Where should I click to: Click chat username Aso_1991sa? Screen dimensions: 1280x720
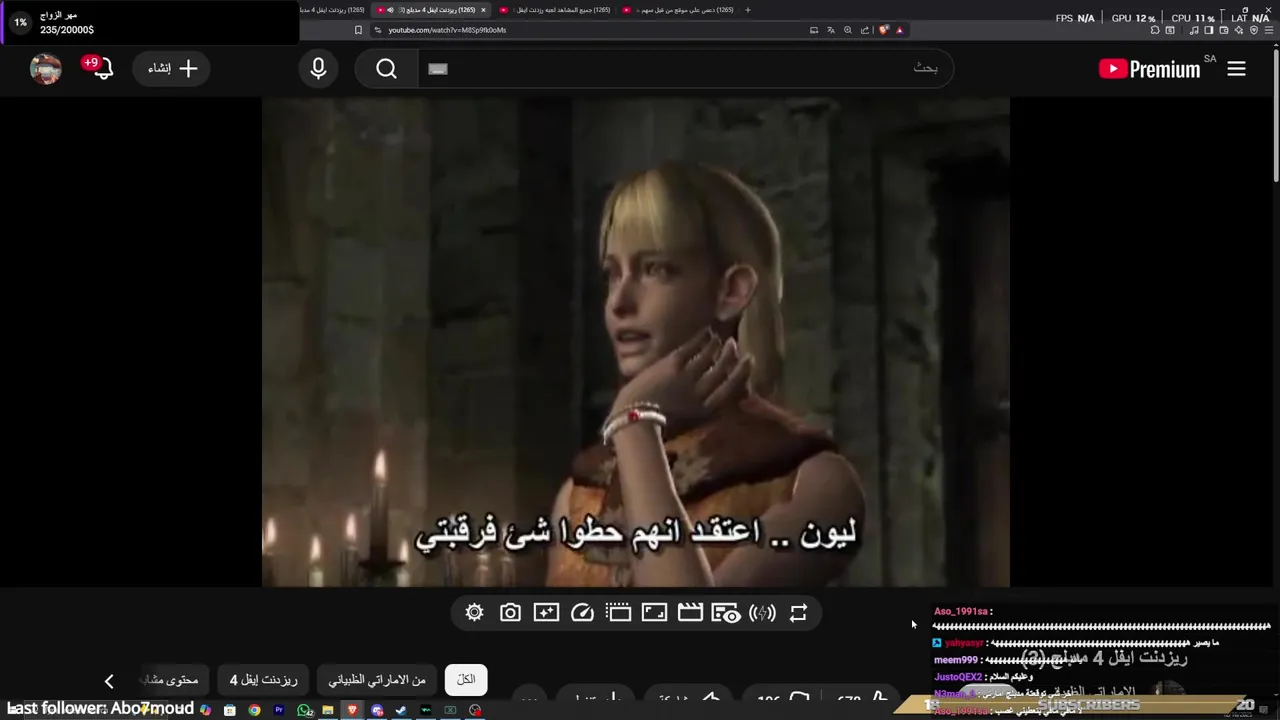[x=961, y=612]
